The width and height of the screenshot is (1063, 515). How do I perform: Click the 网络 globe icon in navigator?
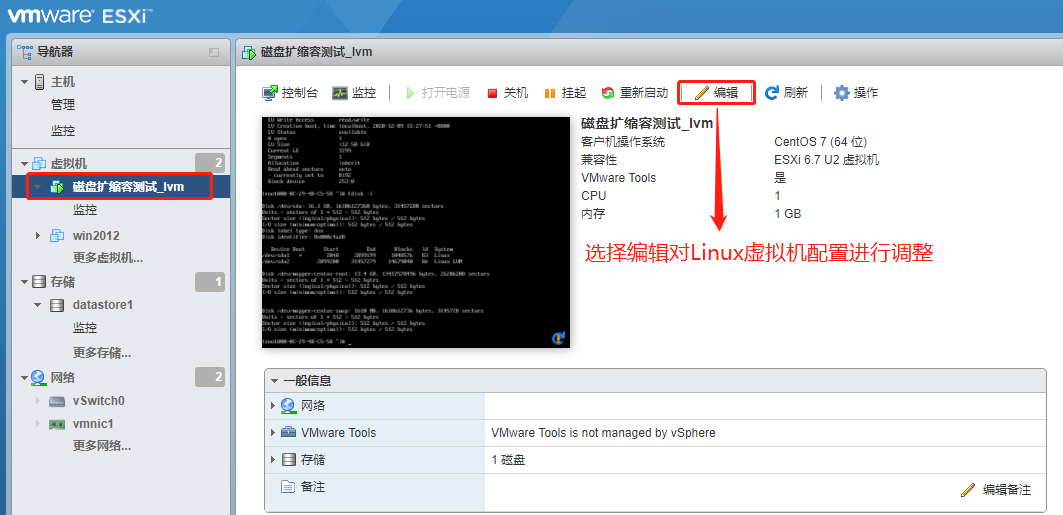point(39,377)
